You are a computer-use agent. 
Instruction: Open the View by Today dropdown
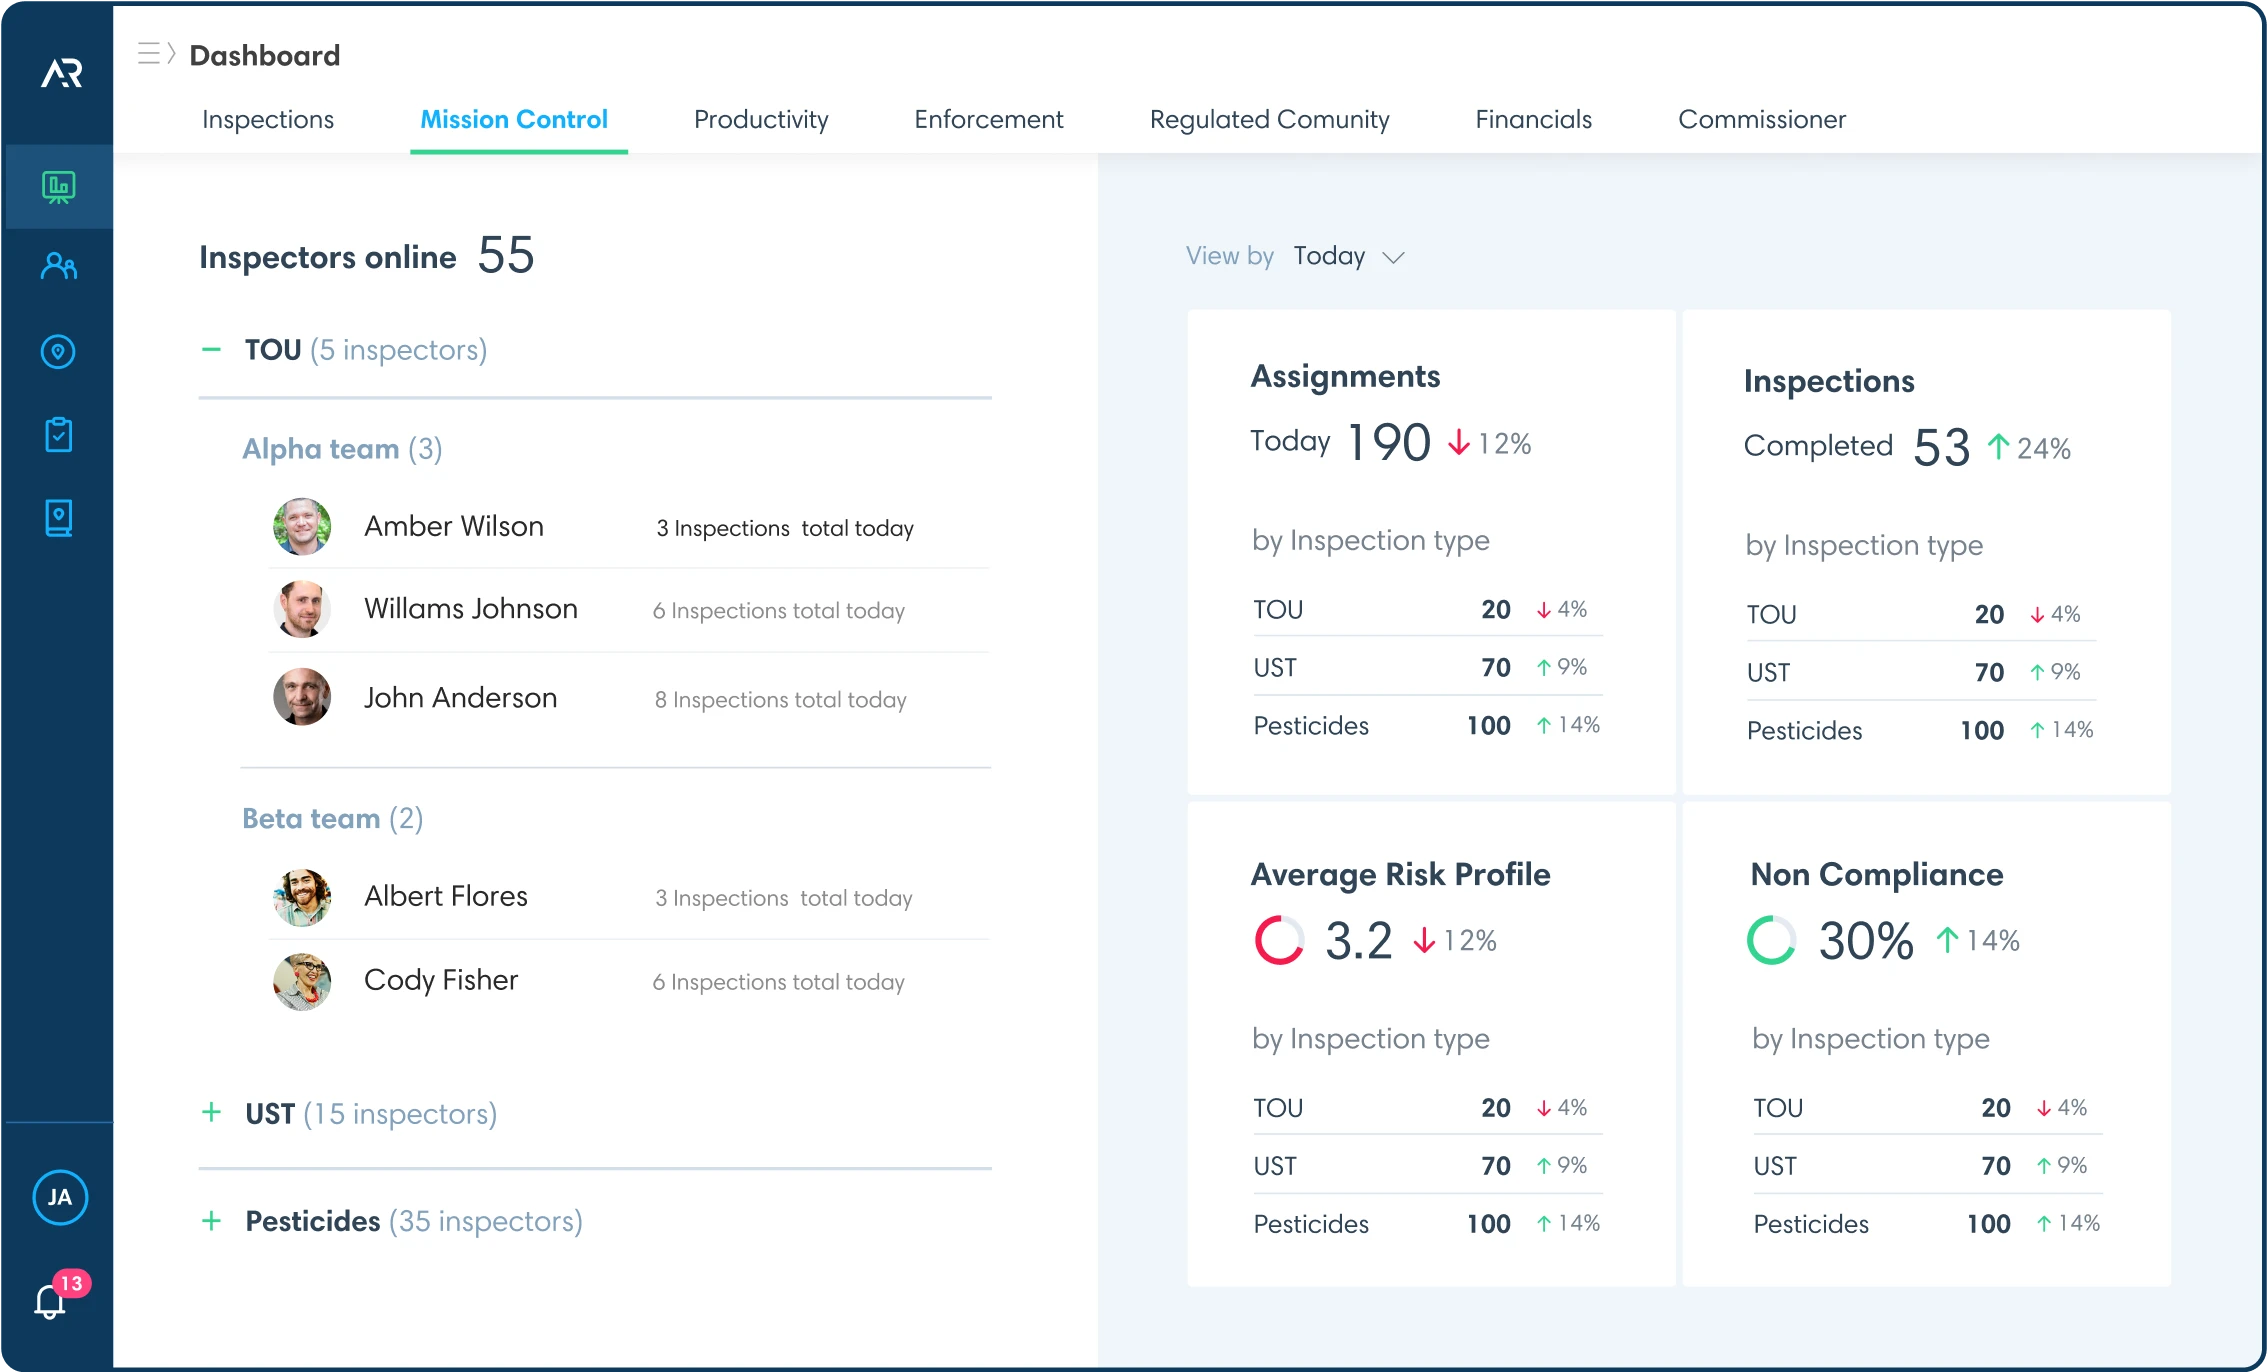pyautogui.click(x=1295, y=256)
